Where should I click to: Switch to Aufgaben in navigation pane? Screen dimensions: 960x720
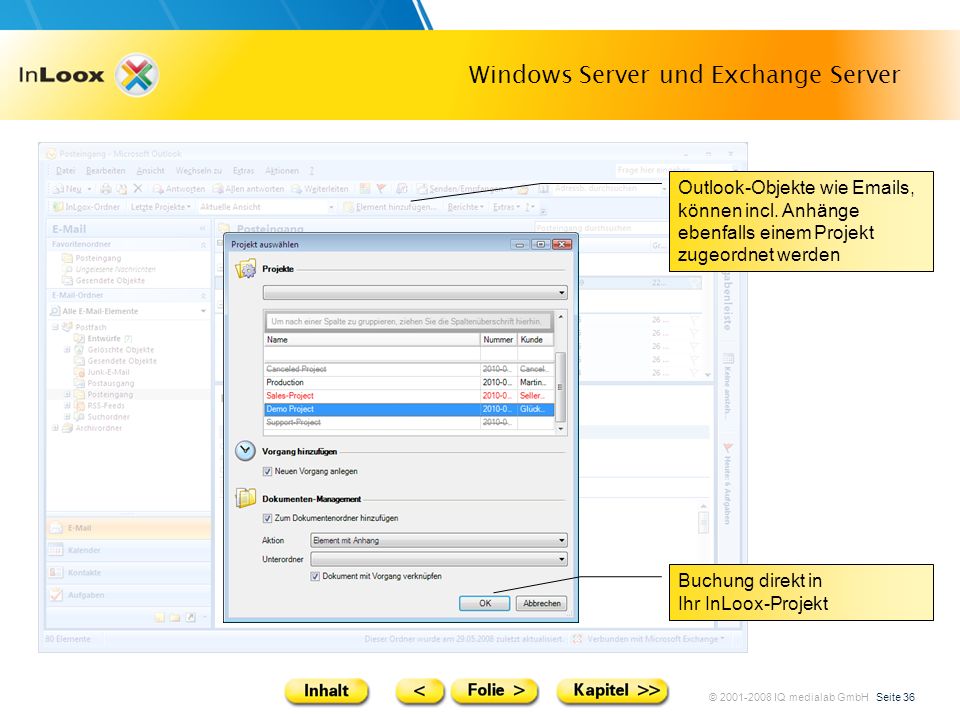pyautogui.click(x=128, y=594)
